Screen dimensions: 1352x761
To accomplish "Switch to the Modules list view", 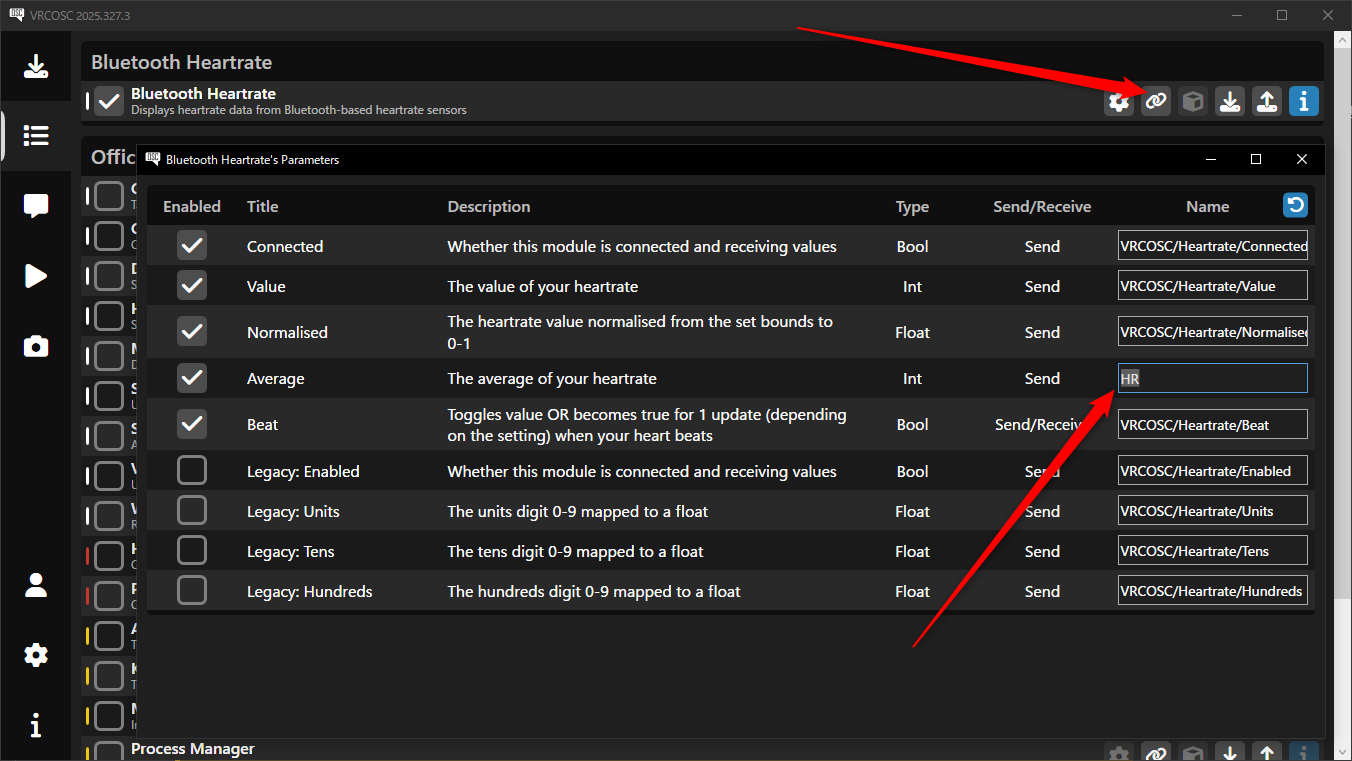I will [36, 135].
